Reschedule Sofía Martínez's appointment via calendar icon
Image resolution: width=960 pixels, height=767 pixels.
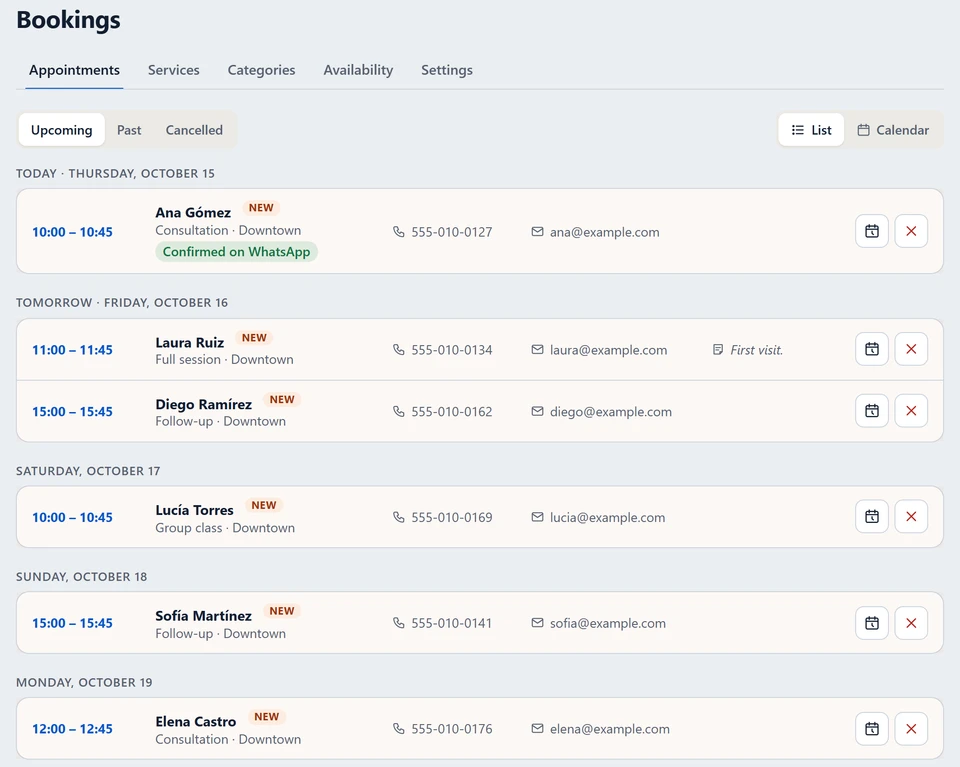tap(871, 623)
